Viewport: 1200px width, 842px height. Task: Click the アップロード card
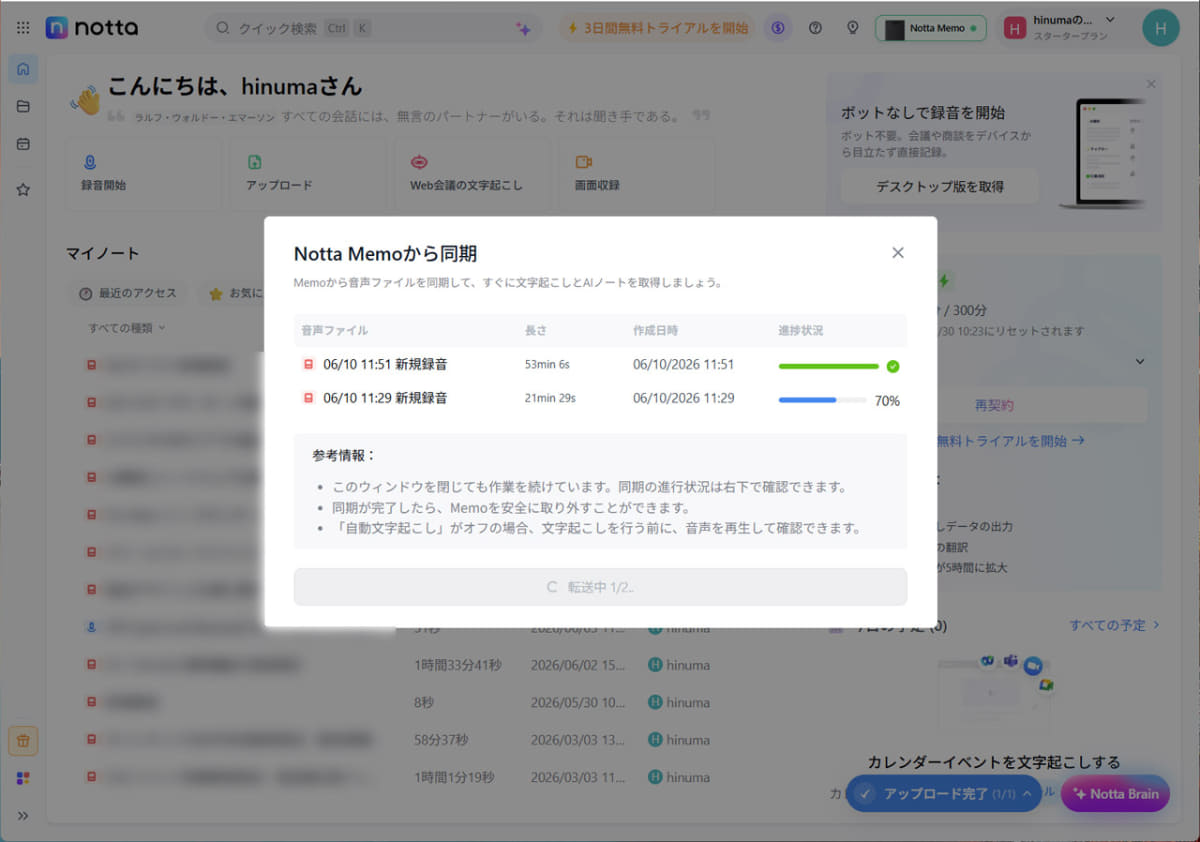click(x=307, y=174)
